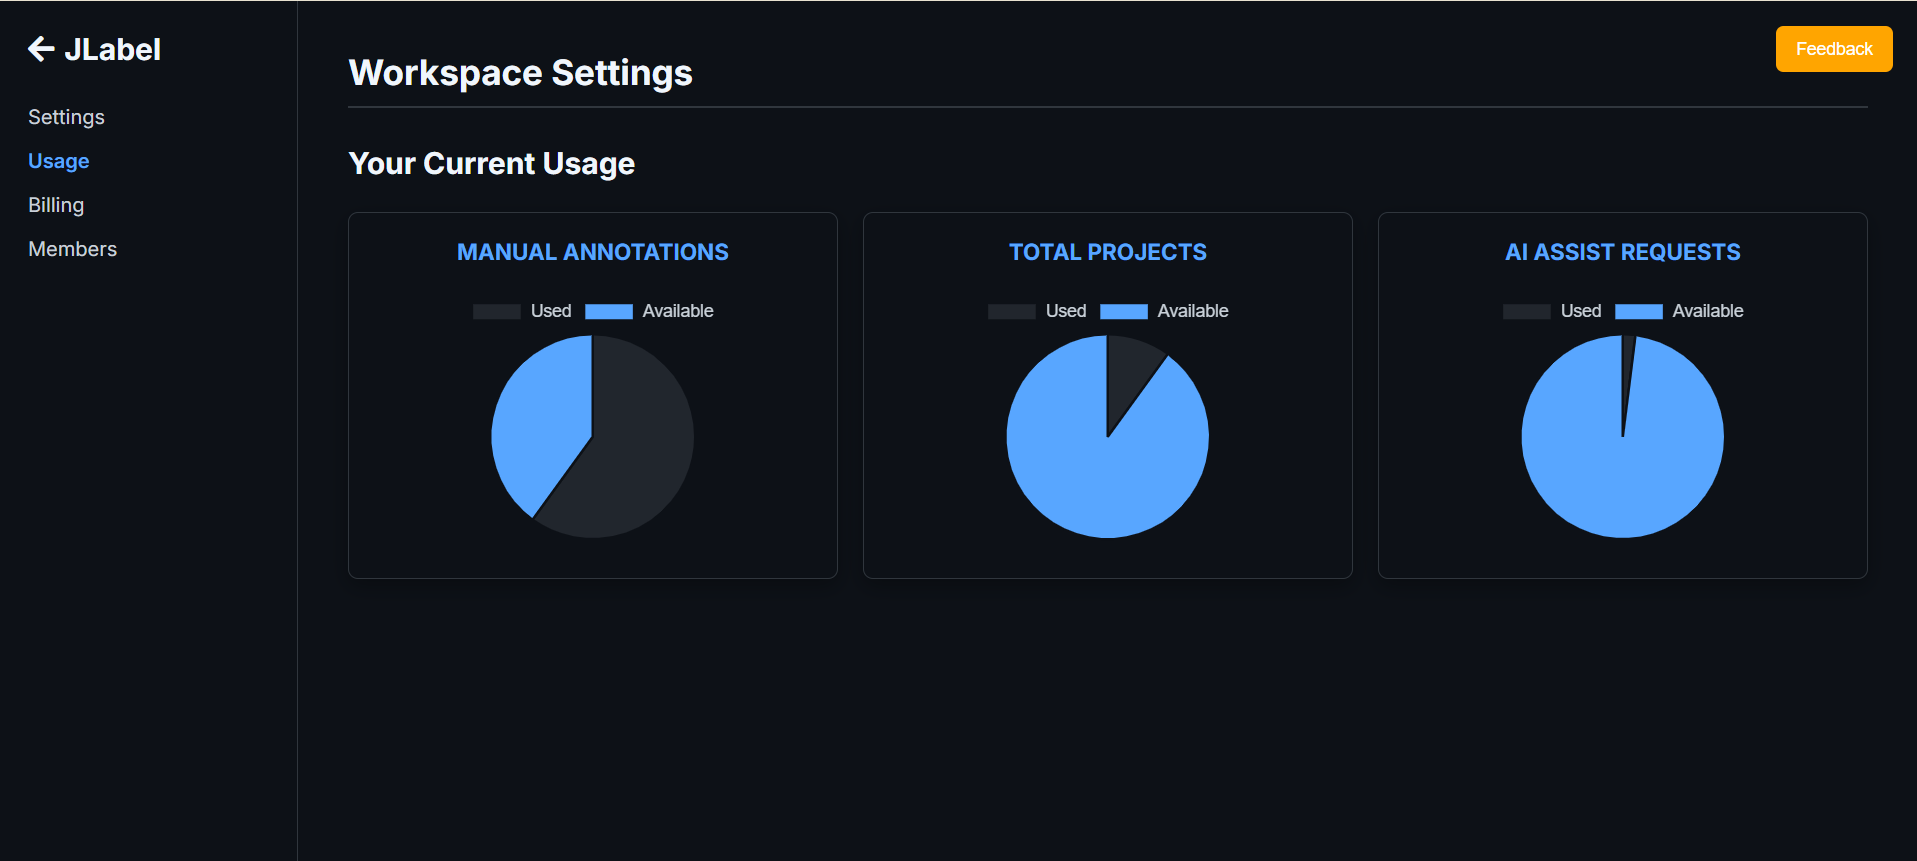Toggle Used legend in Manual Annotations chart
The height and width of the screenshot is (861, 1917).
522,311
